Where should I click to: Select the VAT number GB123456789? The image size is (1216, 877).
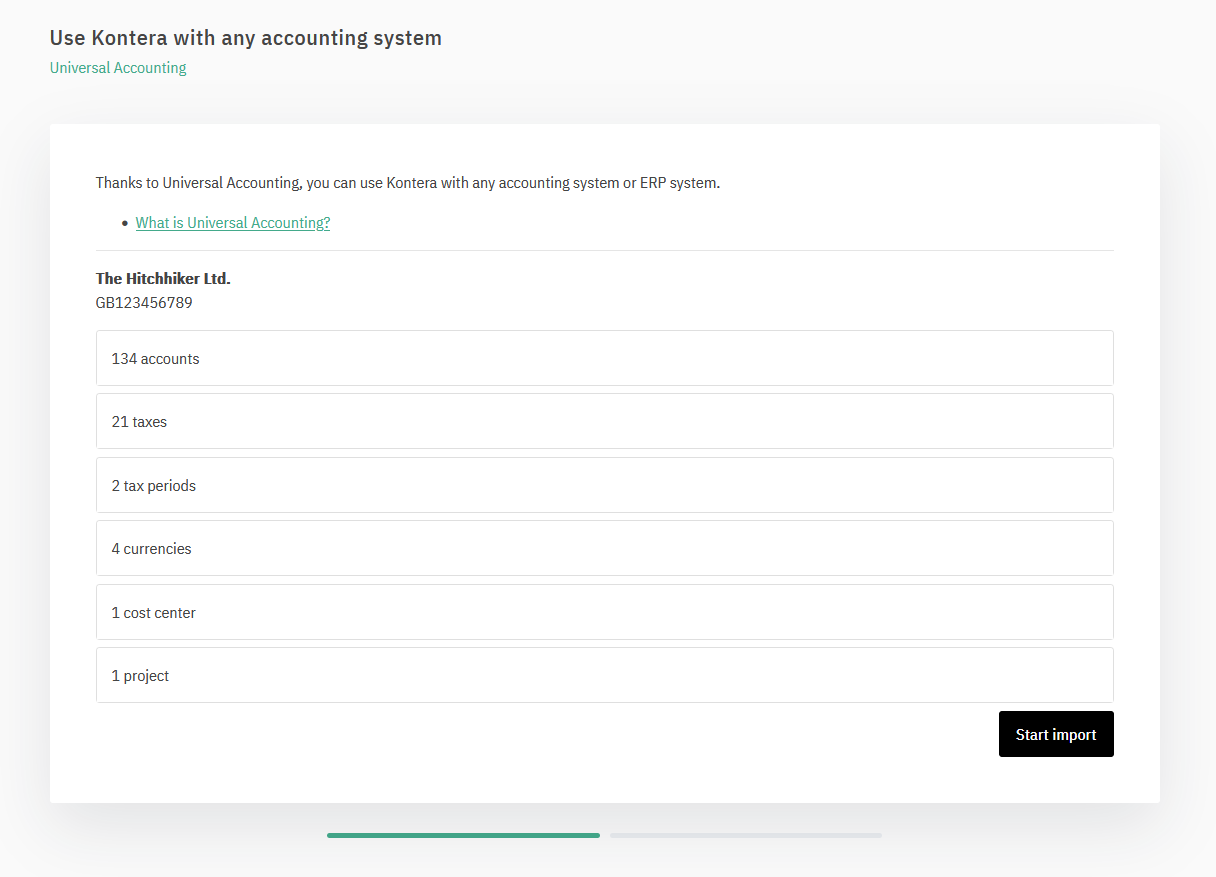144,302
